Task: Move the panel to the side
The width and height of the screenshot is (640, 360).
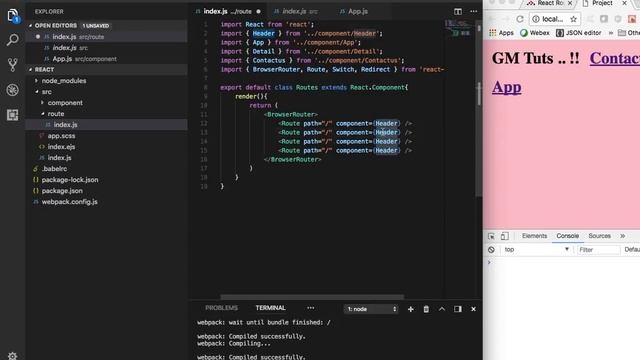Action: tap(458, 309)
